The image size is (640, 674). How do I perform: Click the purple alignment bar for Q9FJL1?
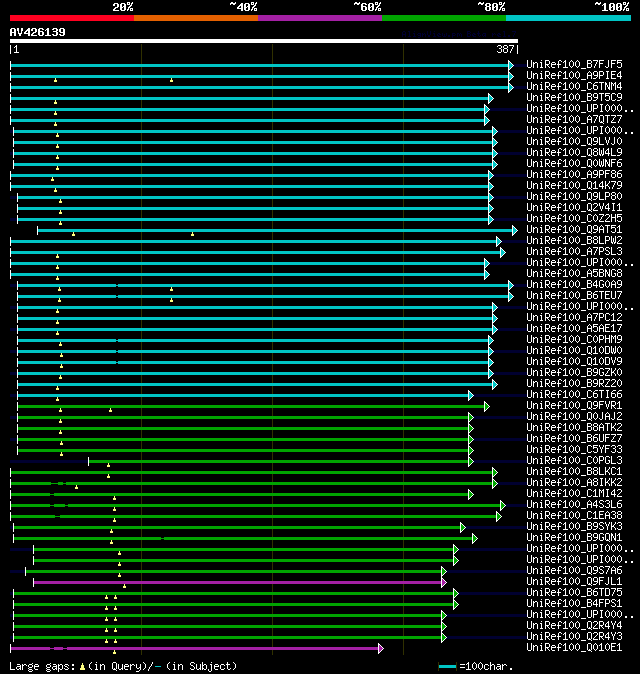point(240,582)
